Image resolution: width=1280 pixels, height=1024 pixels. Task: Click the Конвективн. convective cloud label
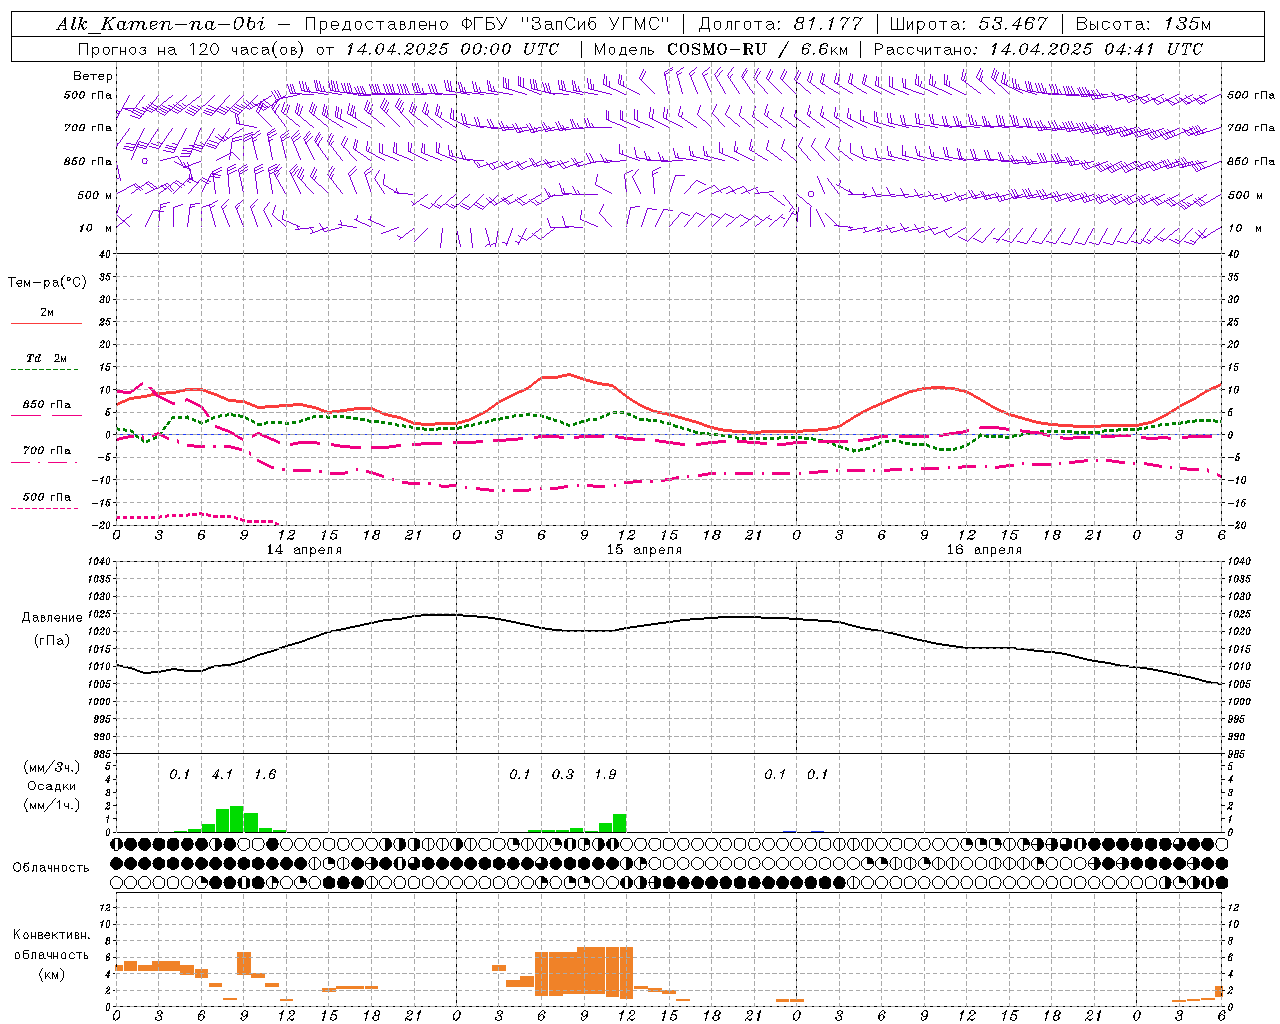coord(51,935)
